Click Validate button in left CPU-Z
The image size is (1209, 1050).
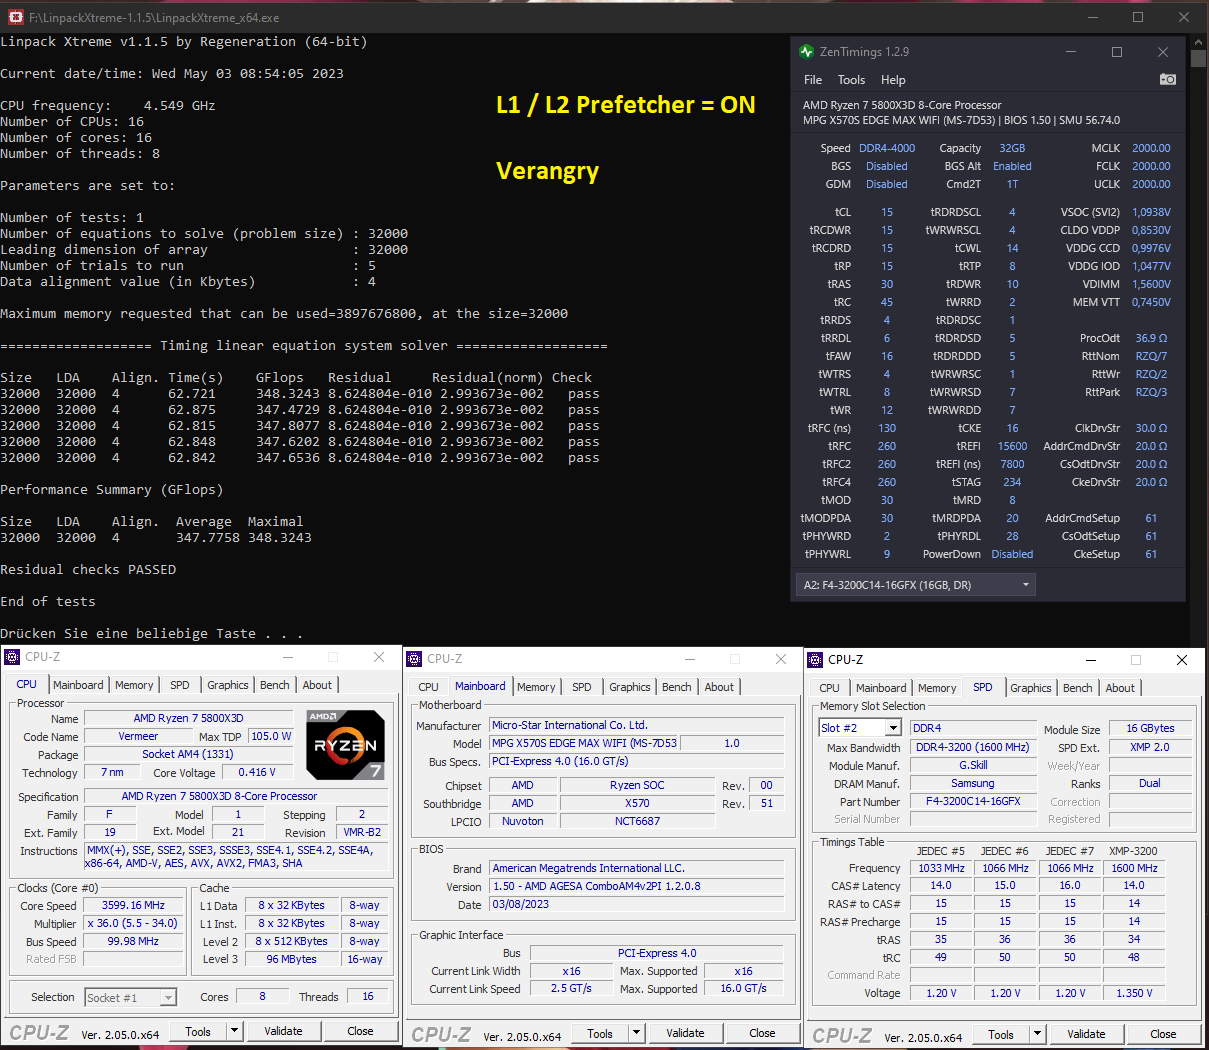(283, 1031)
